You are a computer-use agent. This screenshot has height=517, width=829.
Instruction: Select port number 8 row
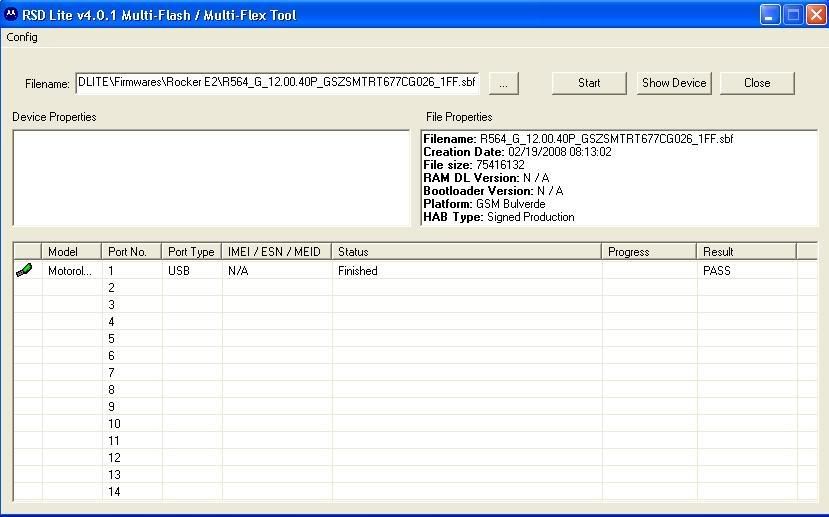point(415,390)
